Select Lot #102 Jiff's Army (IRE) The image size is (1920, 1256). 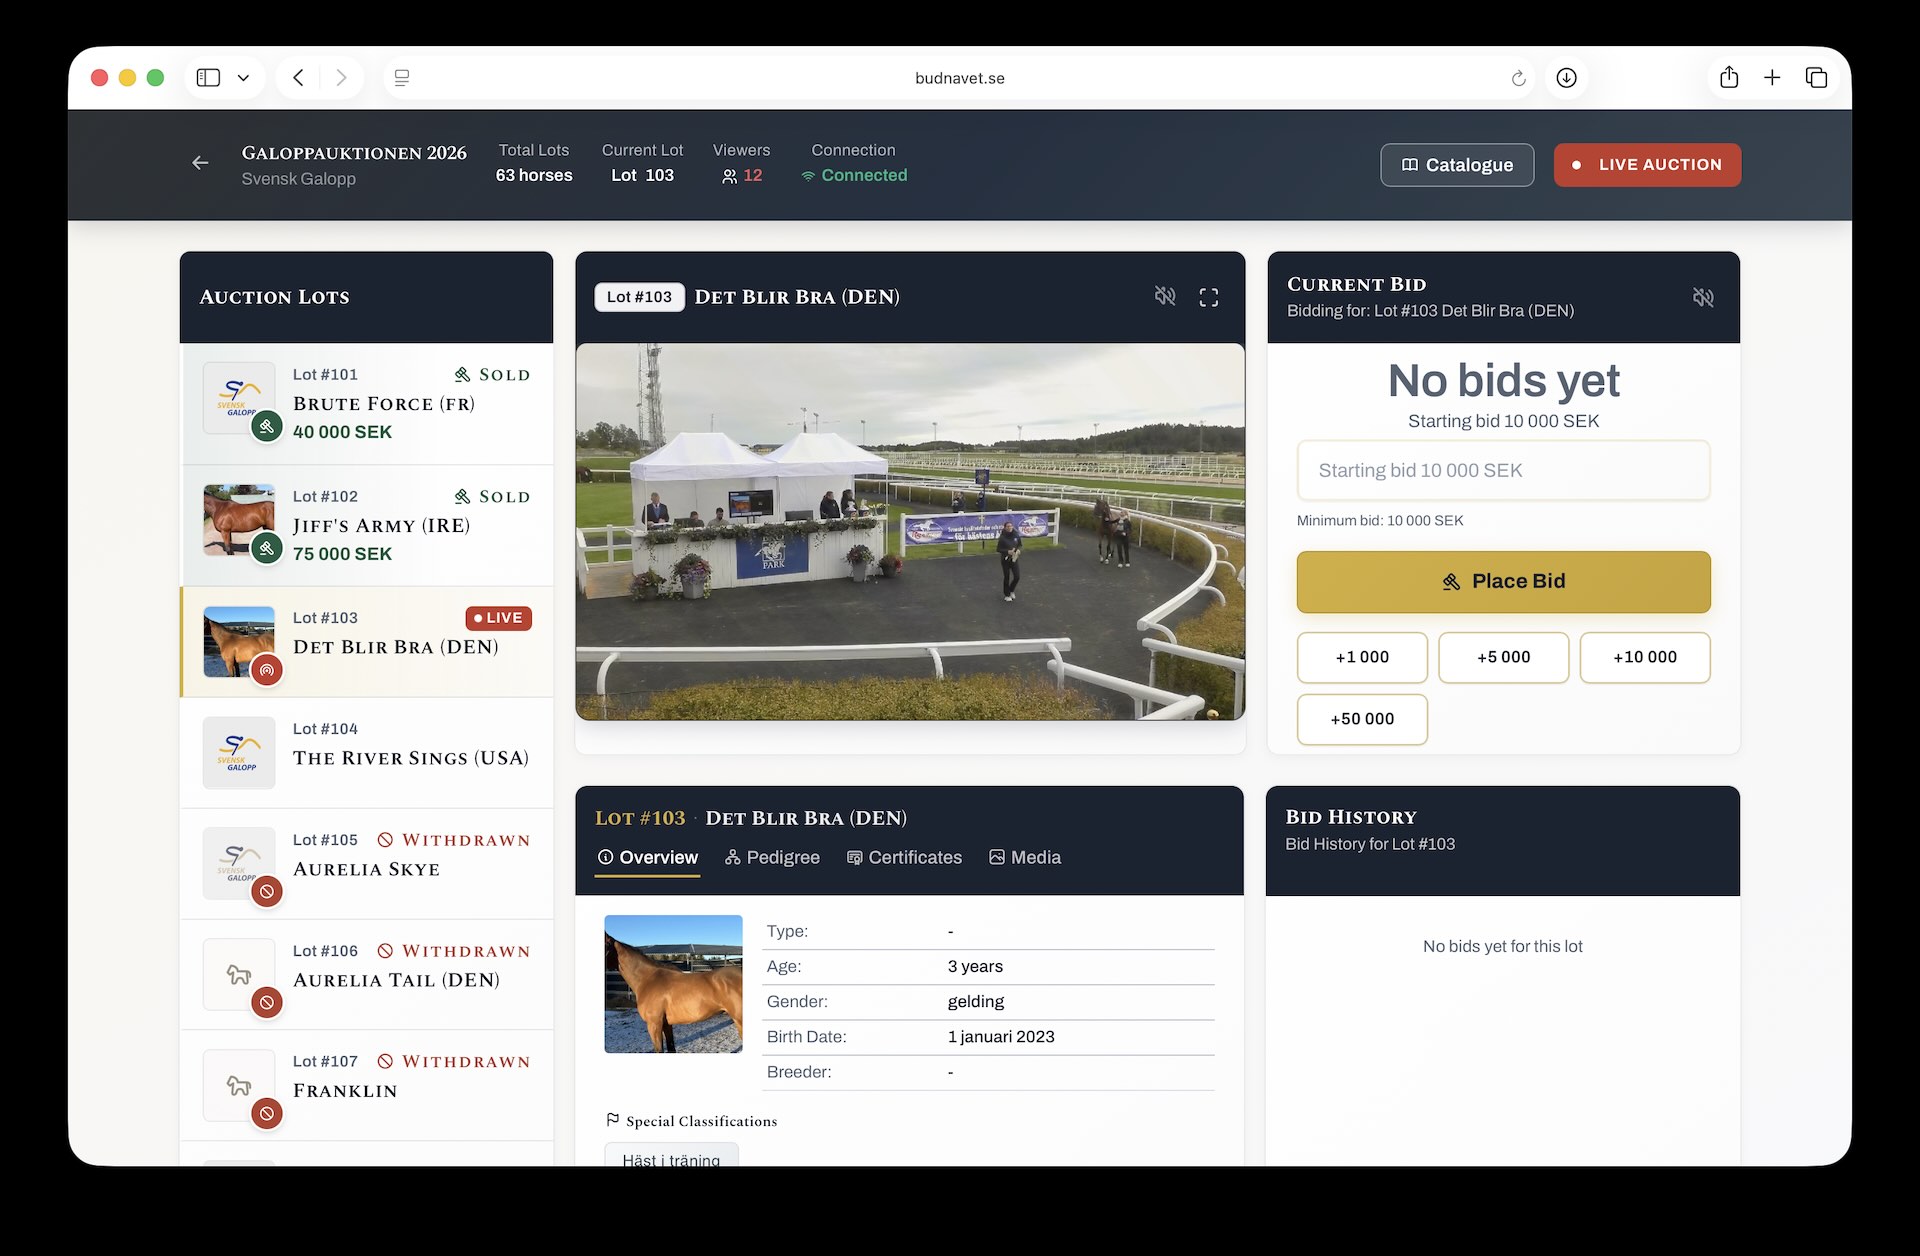click(367, 526)
